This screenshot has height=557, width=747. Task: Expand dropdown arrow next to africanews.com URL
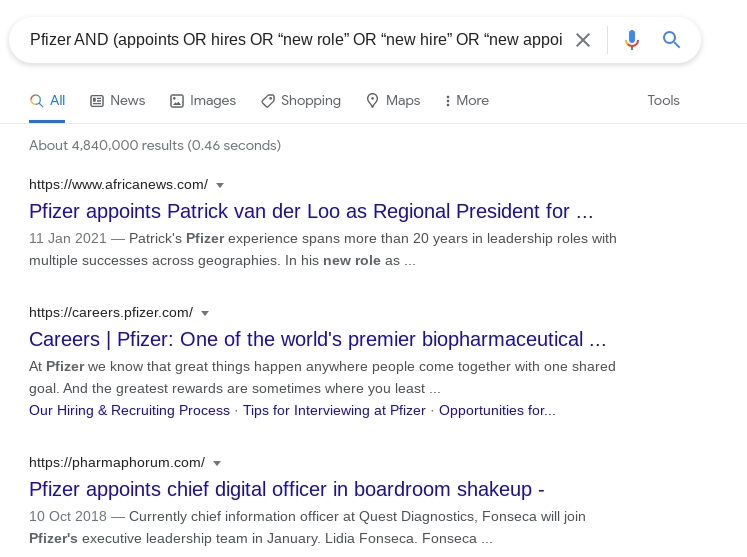220,185
